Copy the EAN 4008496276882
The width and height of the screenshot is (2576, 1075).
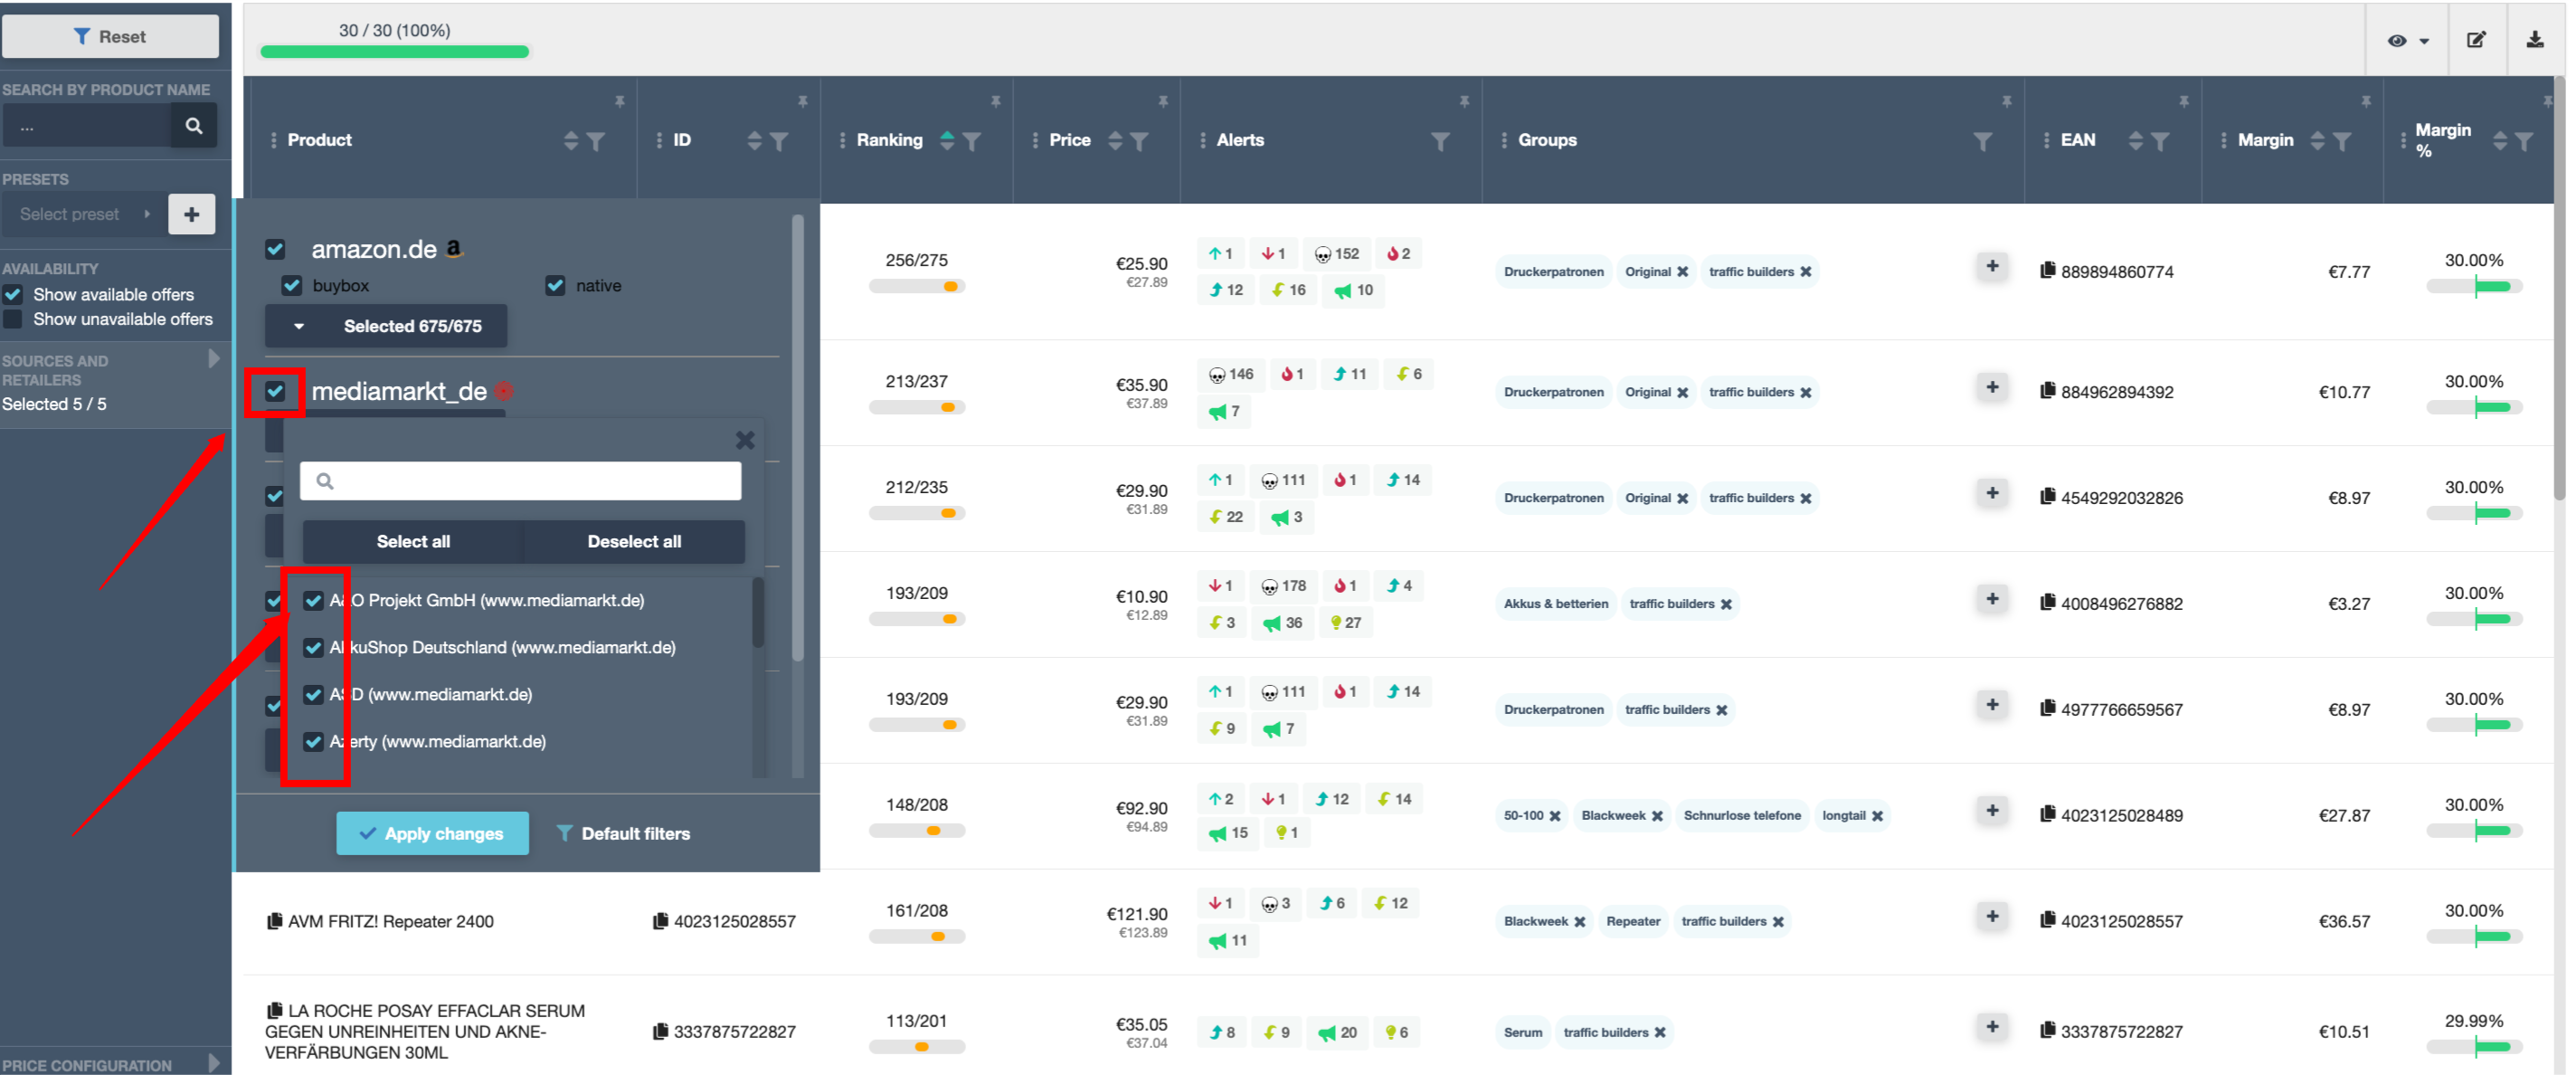tap(2047, 603)
